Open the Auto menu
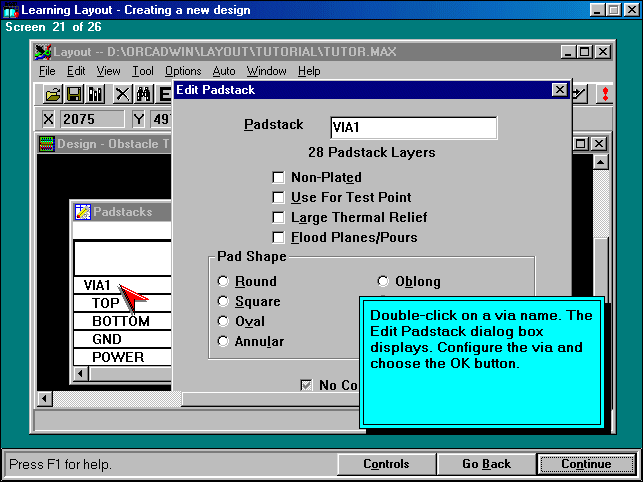Viewport: 643px width, 482px height. (x=224, y=71)
